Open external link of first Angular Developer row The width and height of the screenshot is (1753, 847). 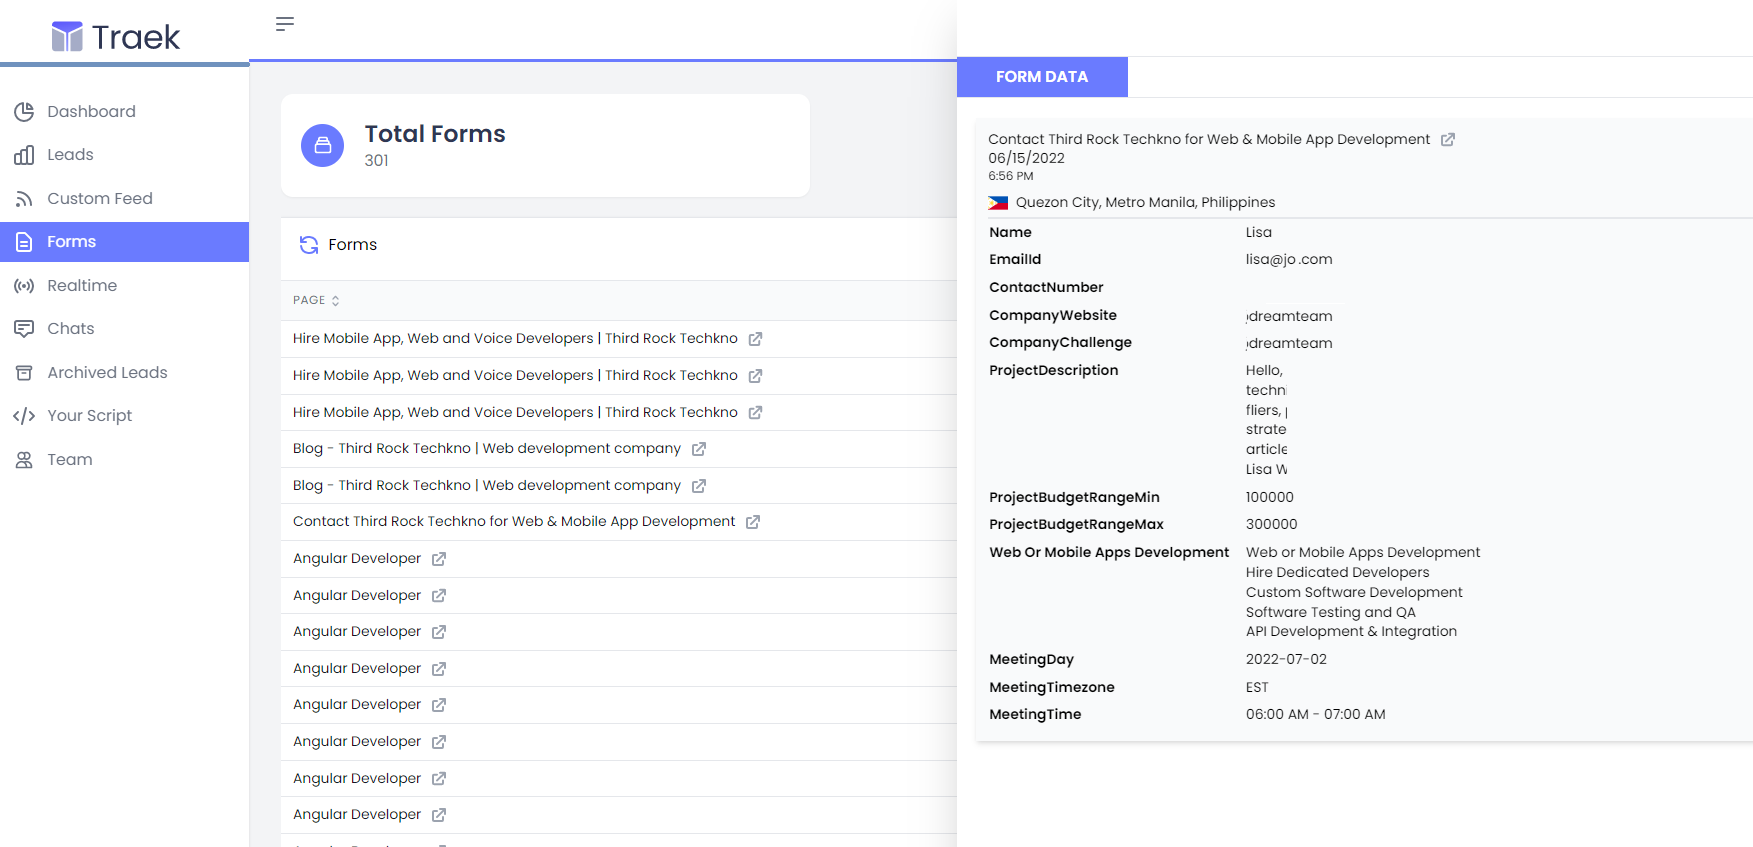pyautogui.click(x=438, y=559)
